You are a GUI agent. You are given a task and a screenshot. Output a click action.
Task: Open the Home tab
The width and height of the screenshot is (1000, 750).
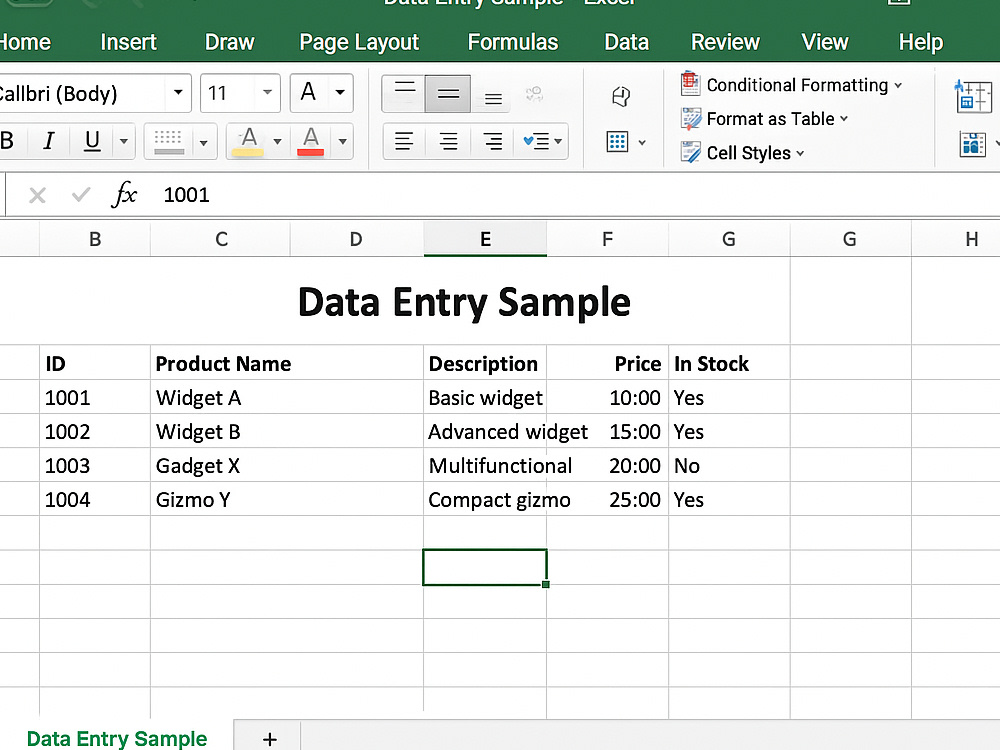pos(24,42)
